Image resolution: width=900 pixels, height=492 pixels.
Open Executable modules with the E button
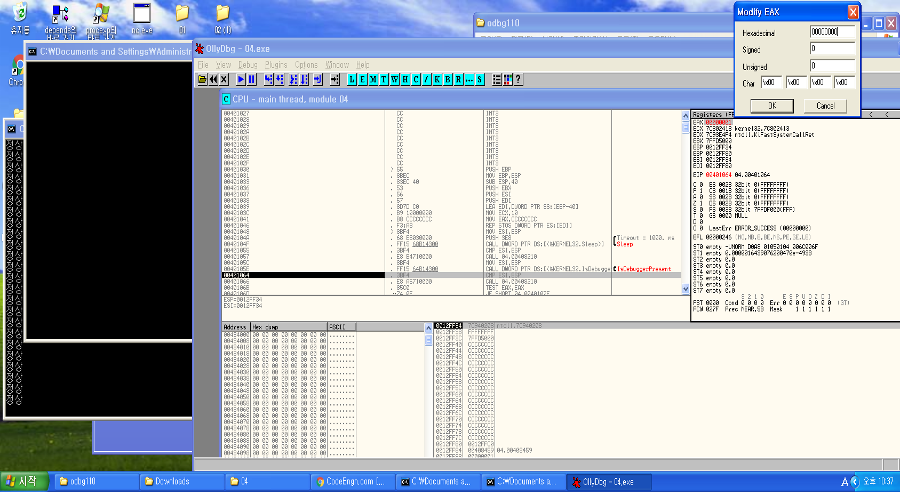coord(363,79)
